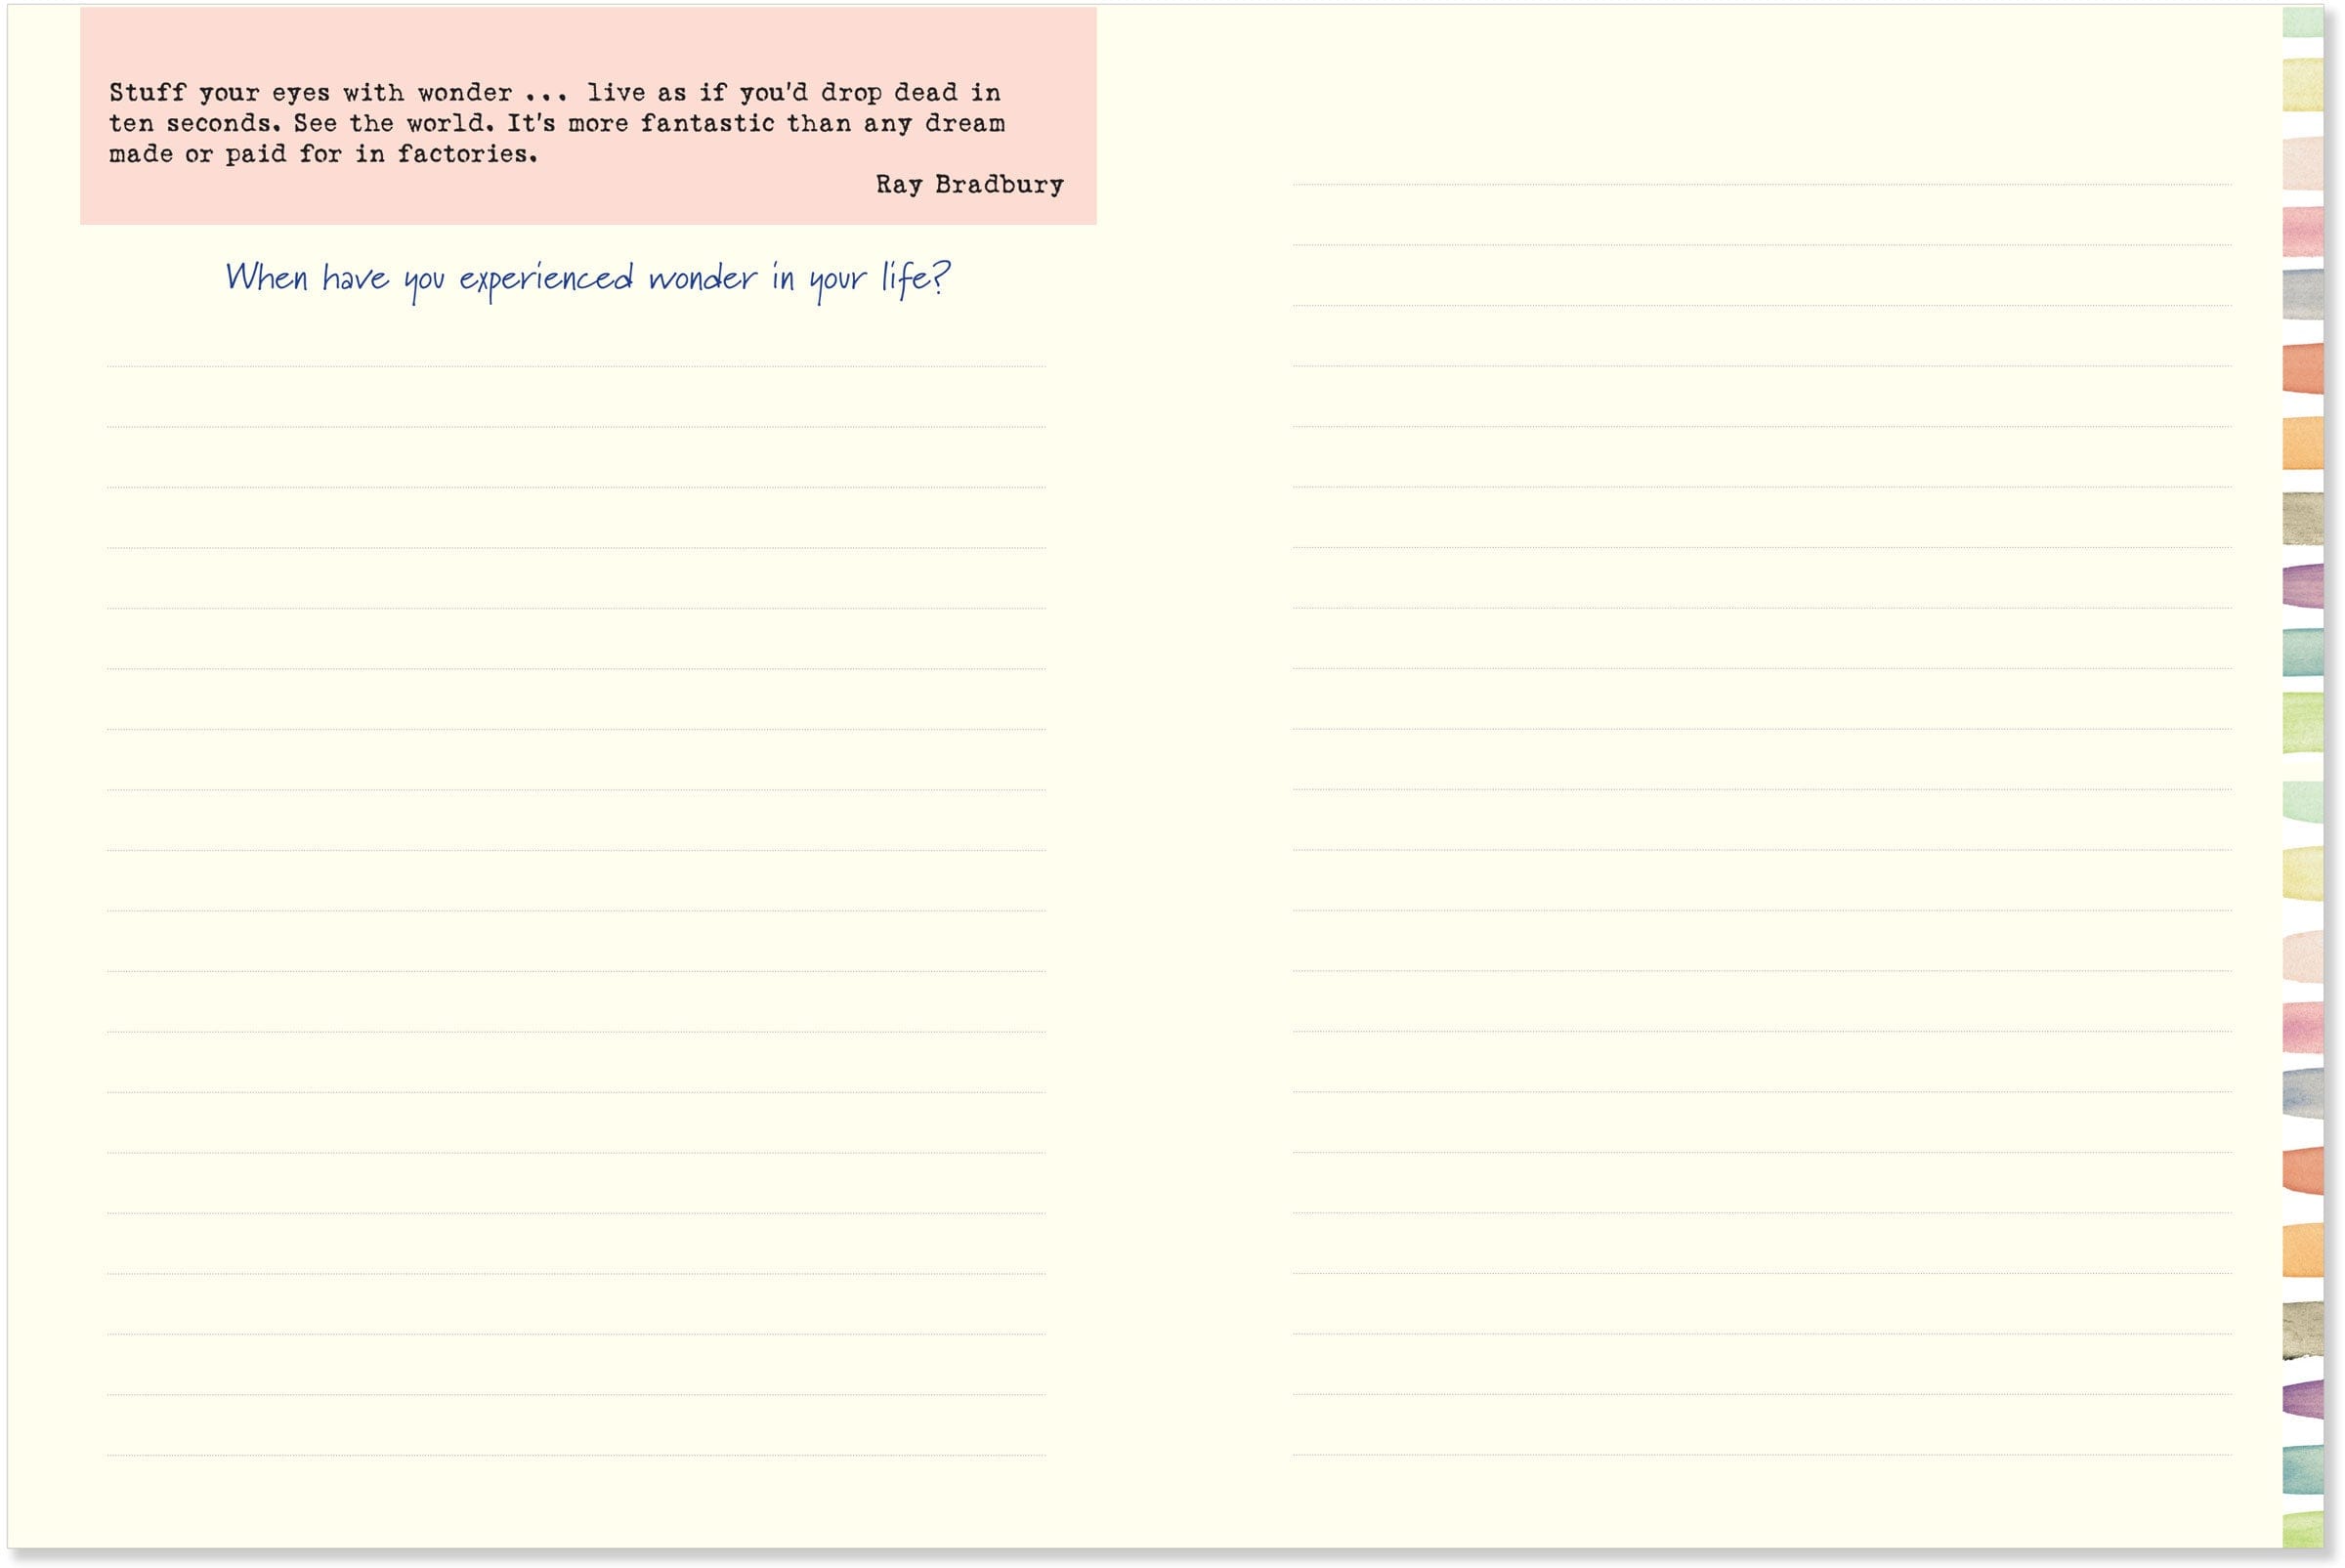The image size is (2345, 1568).
Task: Select the lower dark orange watercolor tab
Action: 2302,1170
